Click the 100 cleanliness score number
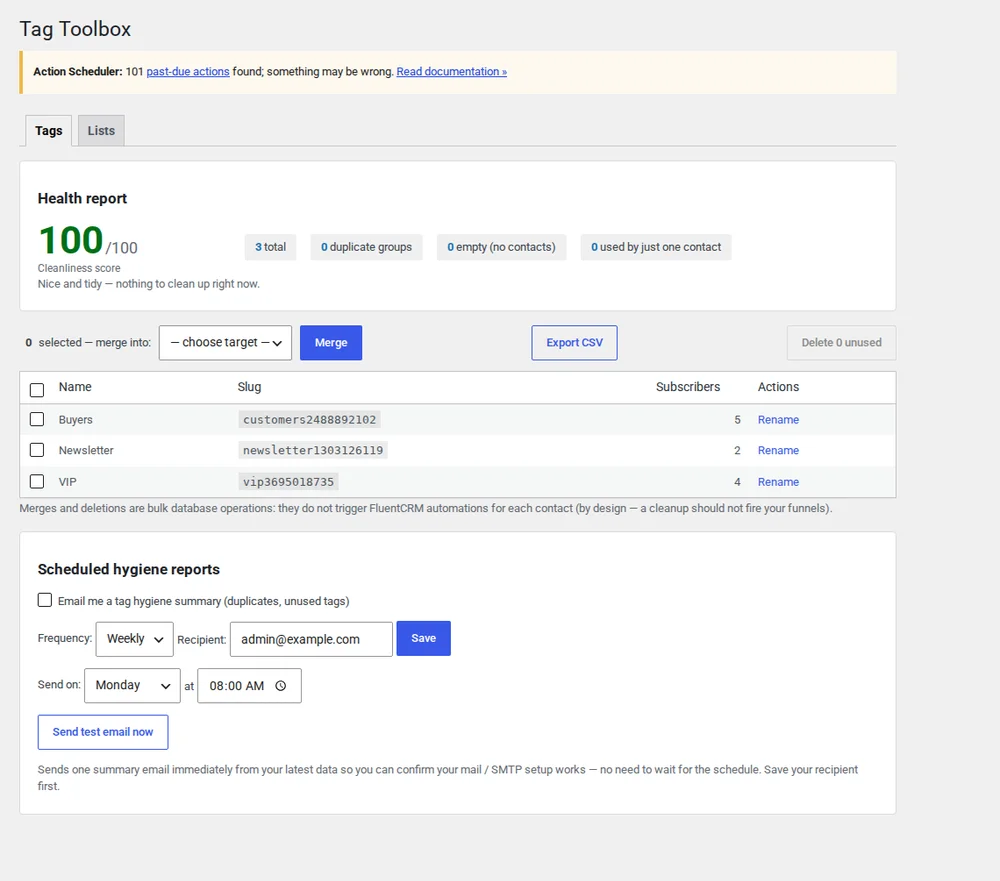1000x881 pixels. pyautogui.click(x=71, y=240)
